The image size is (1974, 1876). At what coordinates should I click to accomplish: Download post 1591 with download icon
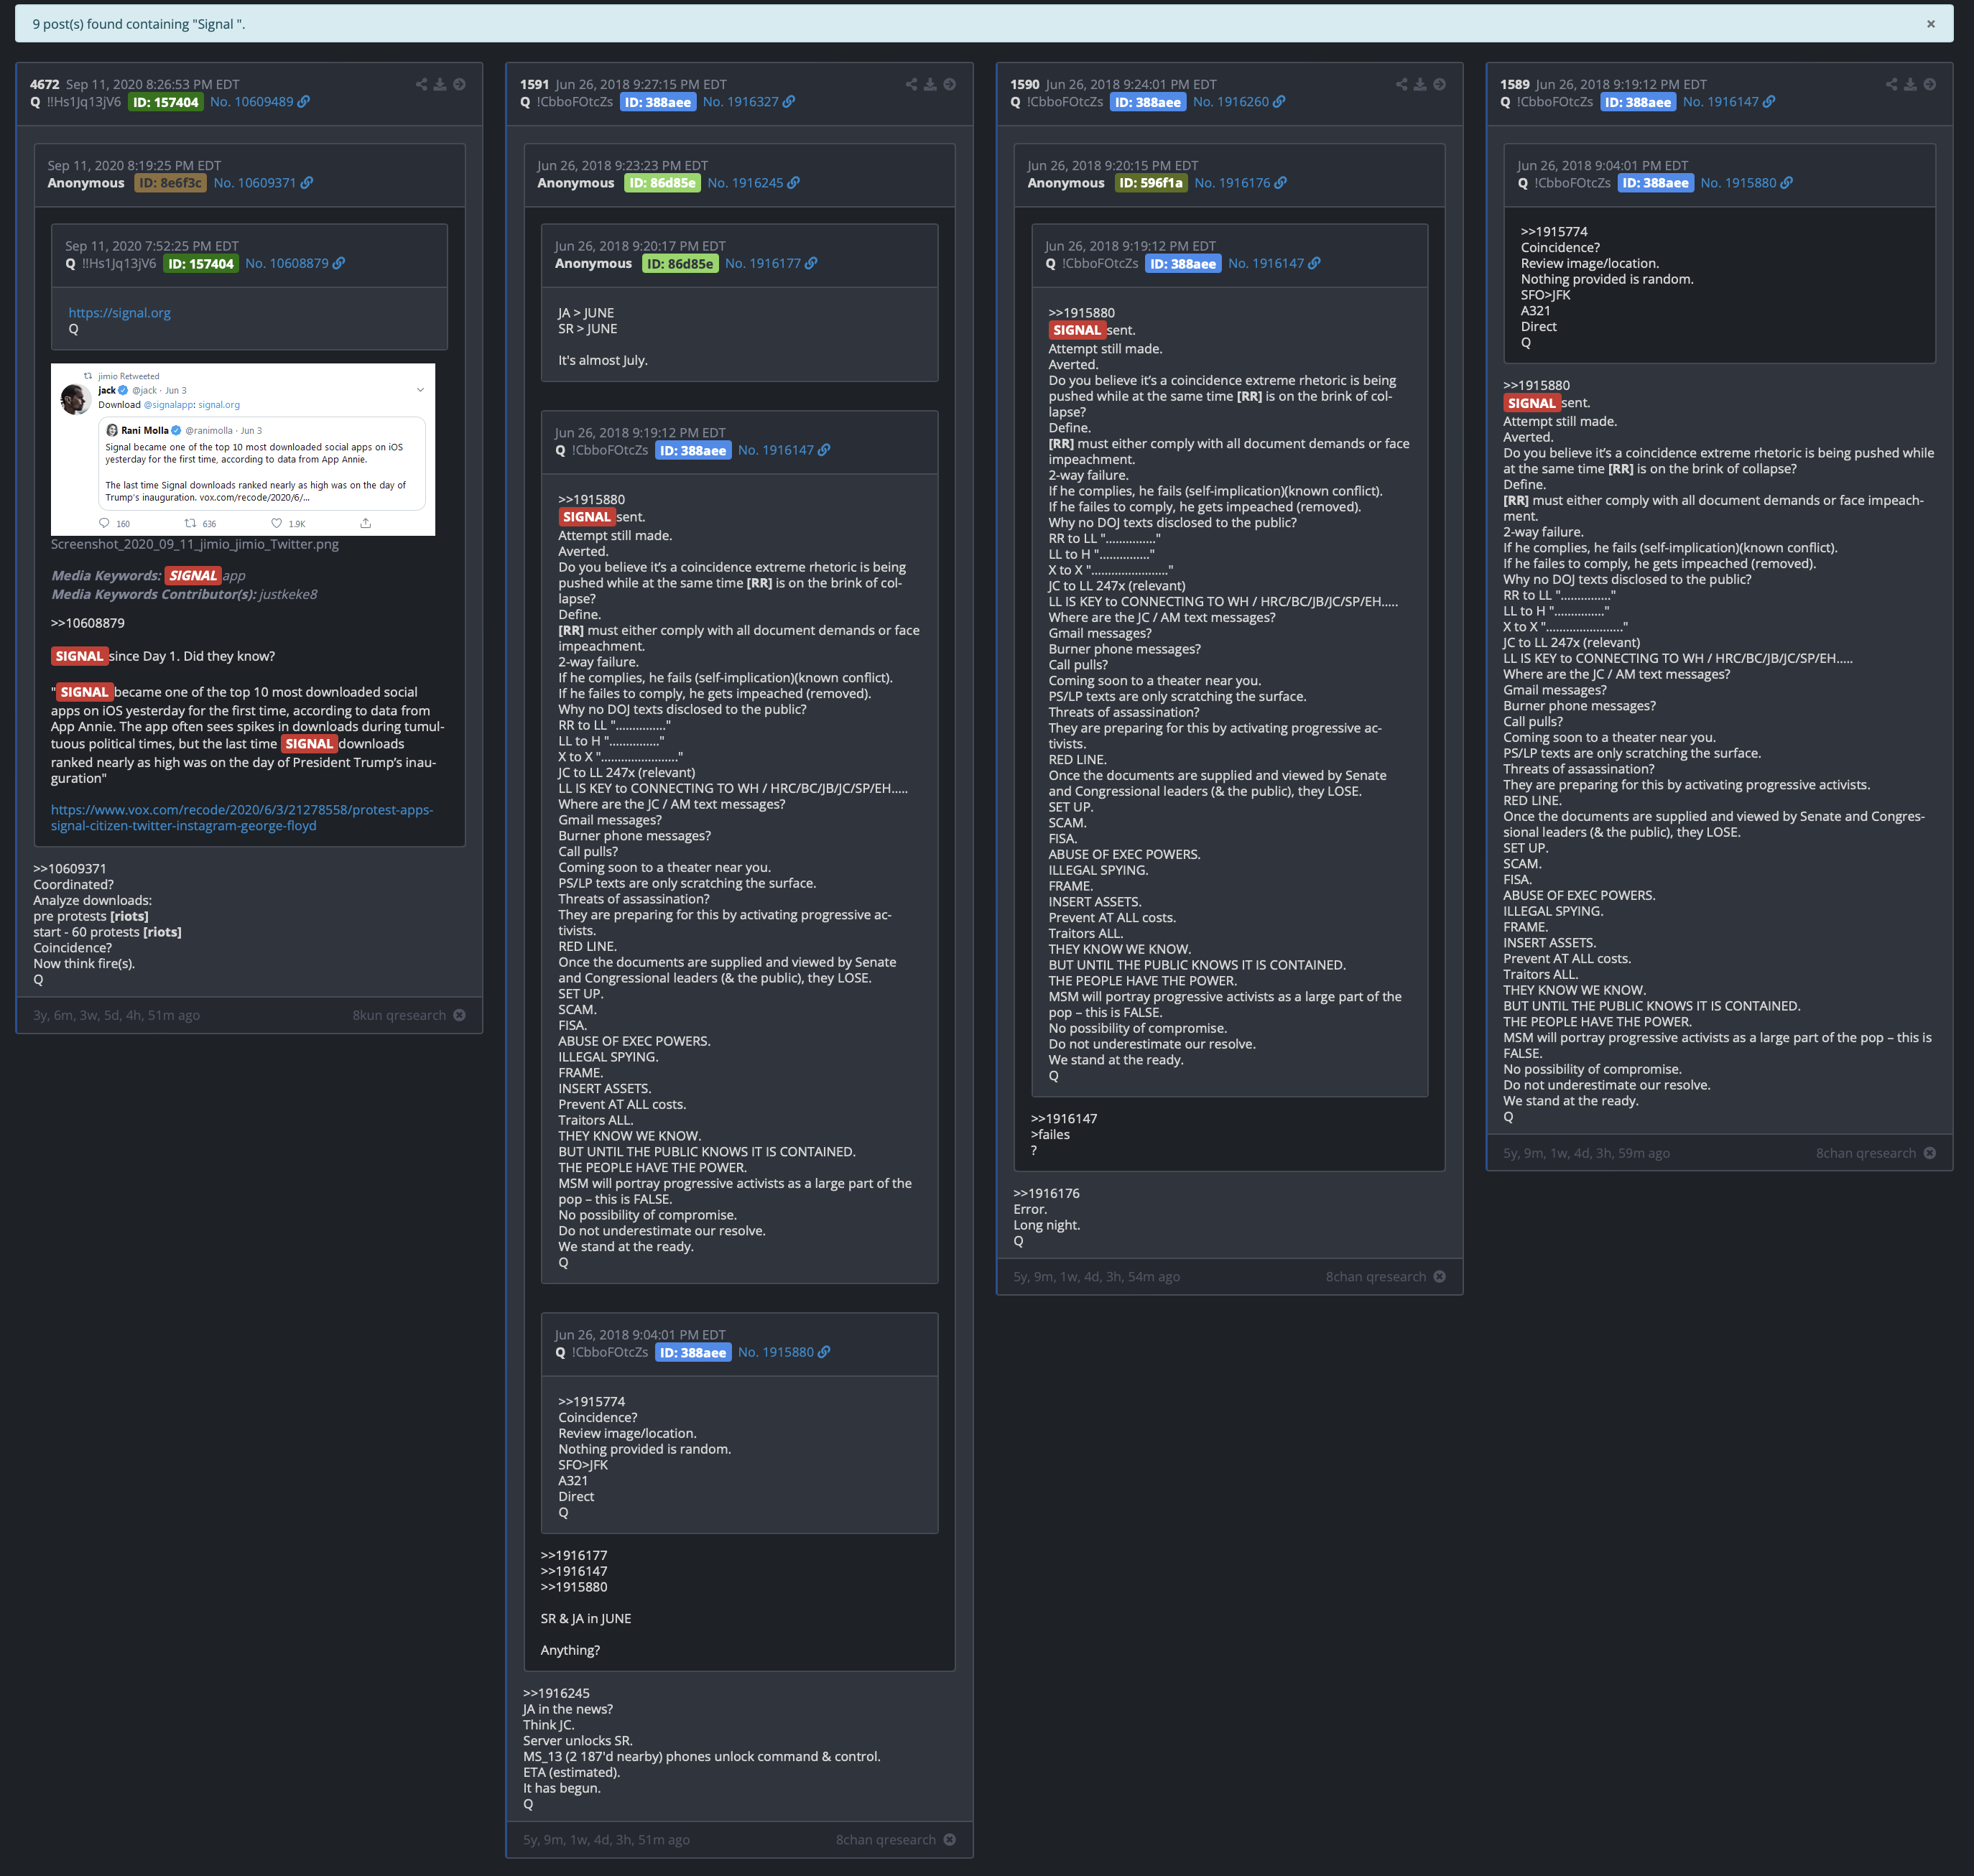(930, 84)
